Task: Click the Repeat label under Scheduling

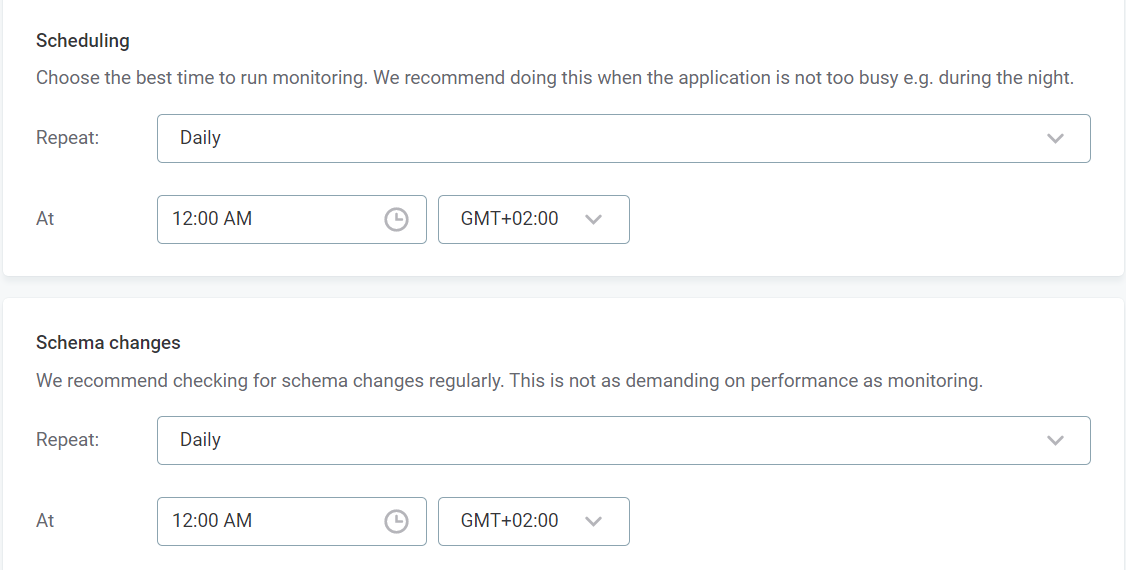Action: point(68,138)
